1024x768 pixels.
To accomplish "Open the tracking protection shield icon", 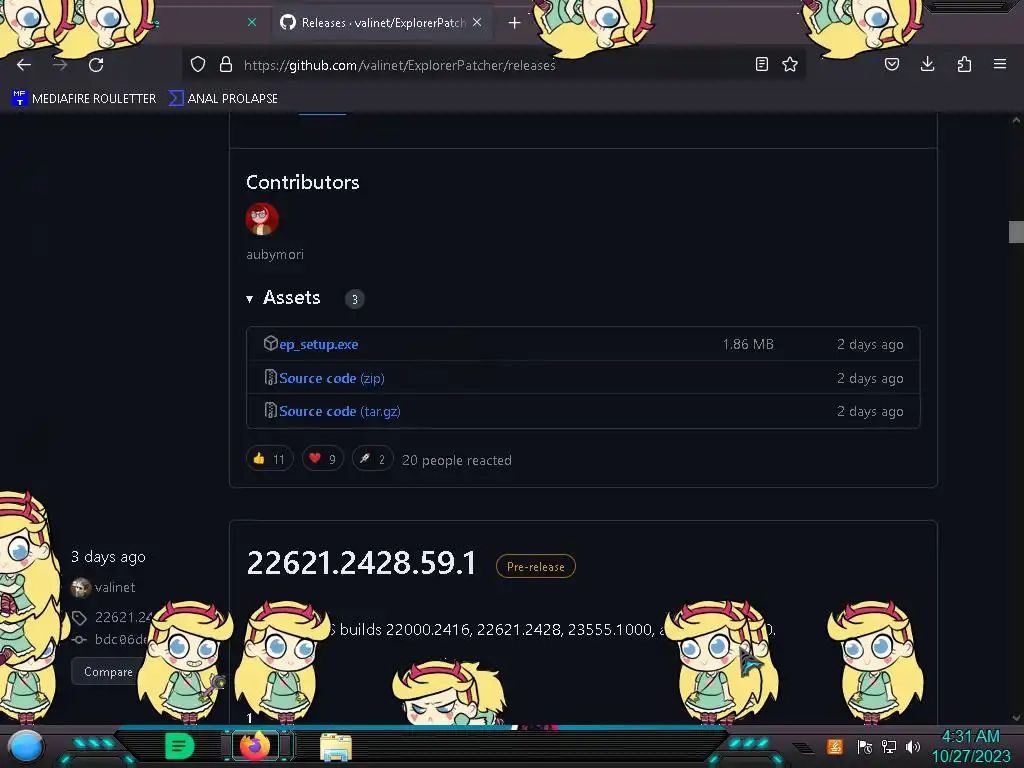I will pos(198,64).
